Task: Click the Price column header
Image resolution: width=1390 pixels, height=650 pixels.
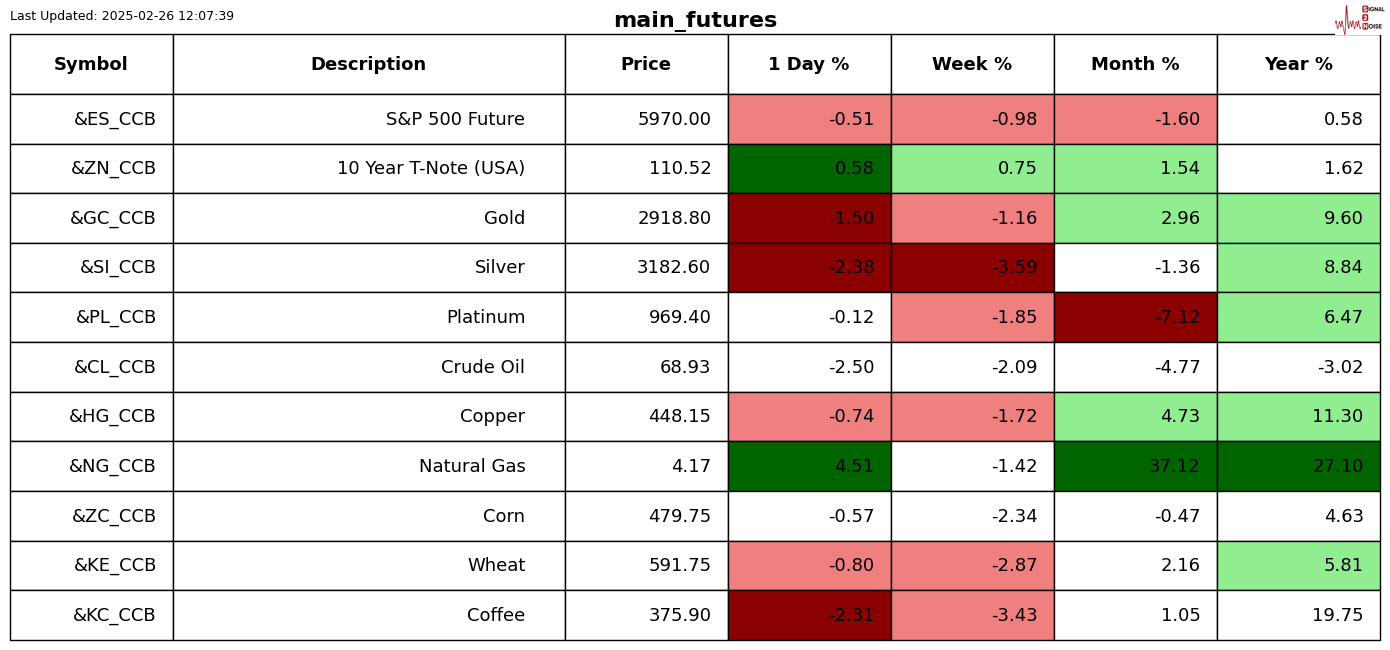Action: click(x=646, y=65)
